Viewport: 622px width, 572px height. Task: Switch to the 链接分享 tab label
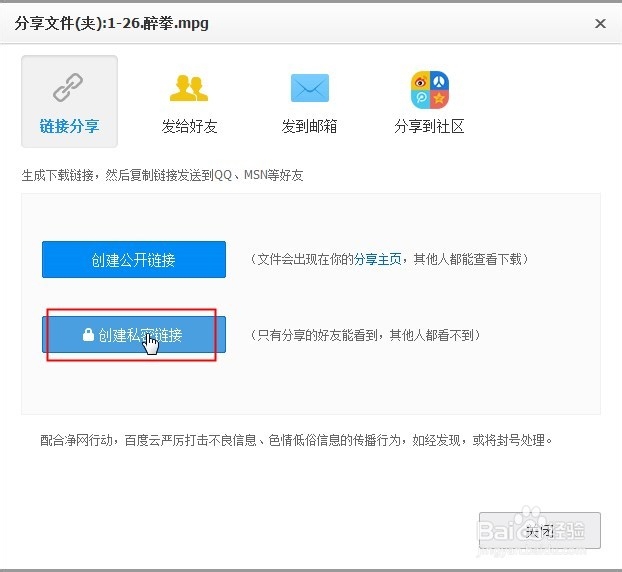[69, 127]
